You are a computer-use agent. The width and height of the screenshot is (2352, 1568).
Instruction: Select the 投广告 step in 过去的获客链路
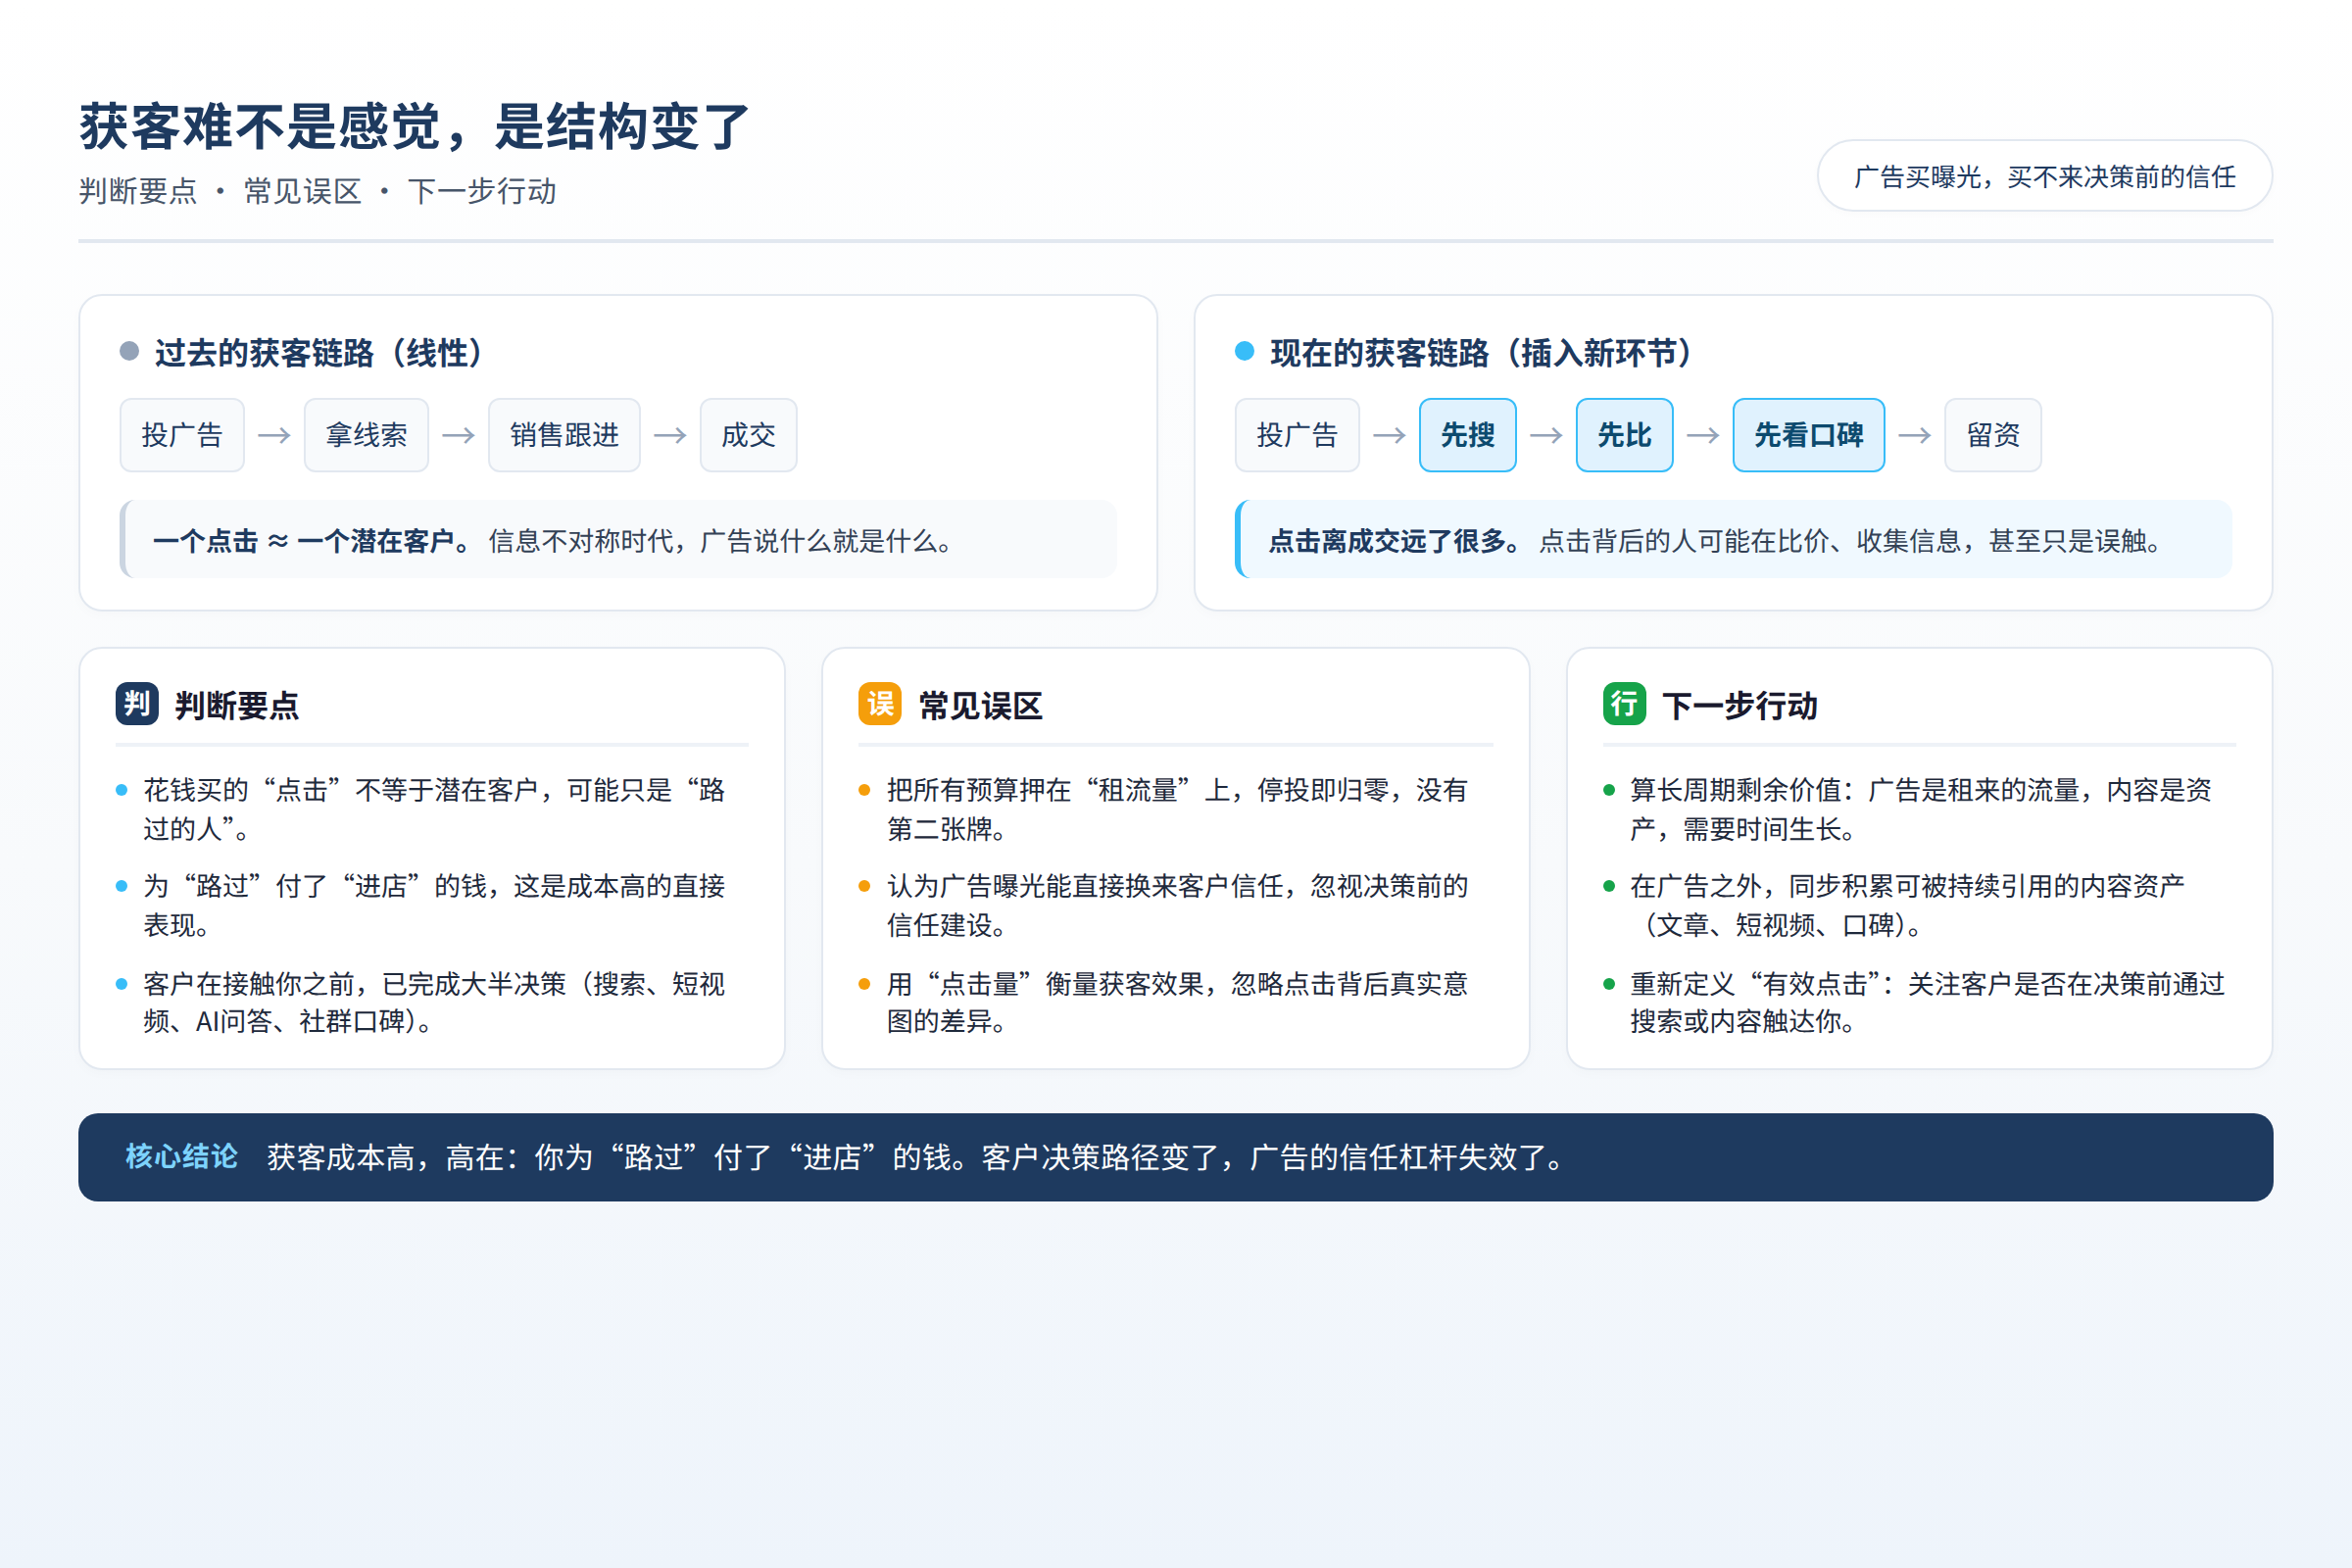(x=182, y=435)
